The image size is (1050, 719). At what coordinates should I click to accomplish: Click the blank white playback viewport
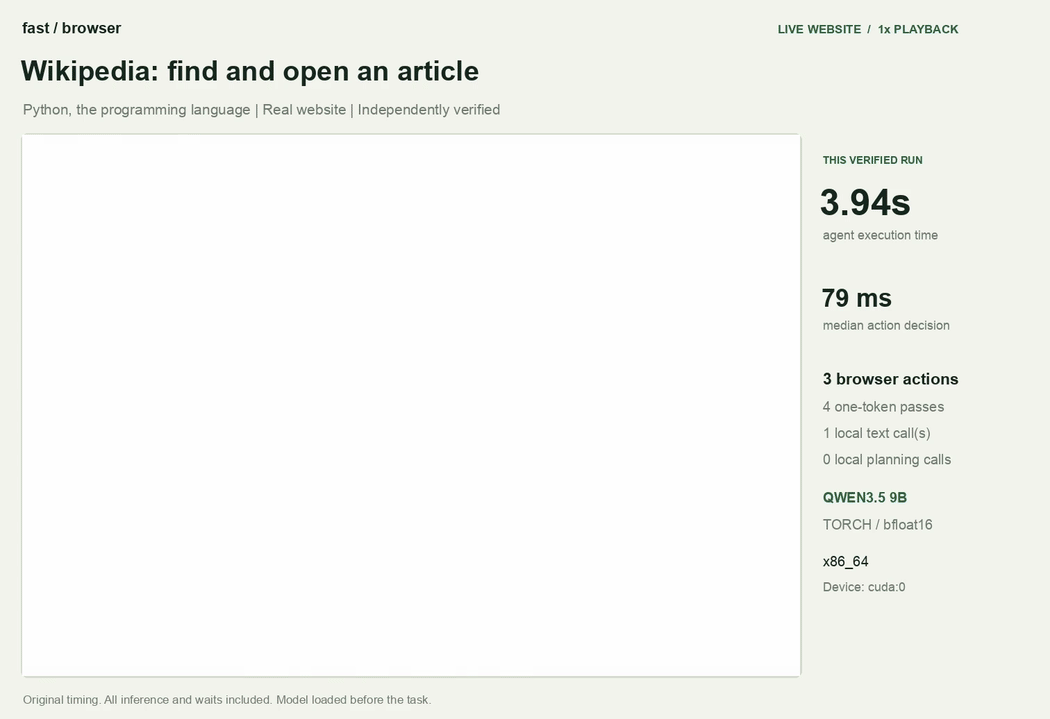coord(411,405)
